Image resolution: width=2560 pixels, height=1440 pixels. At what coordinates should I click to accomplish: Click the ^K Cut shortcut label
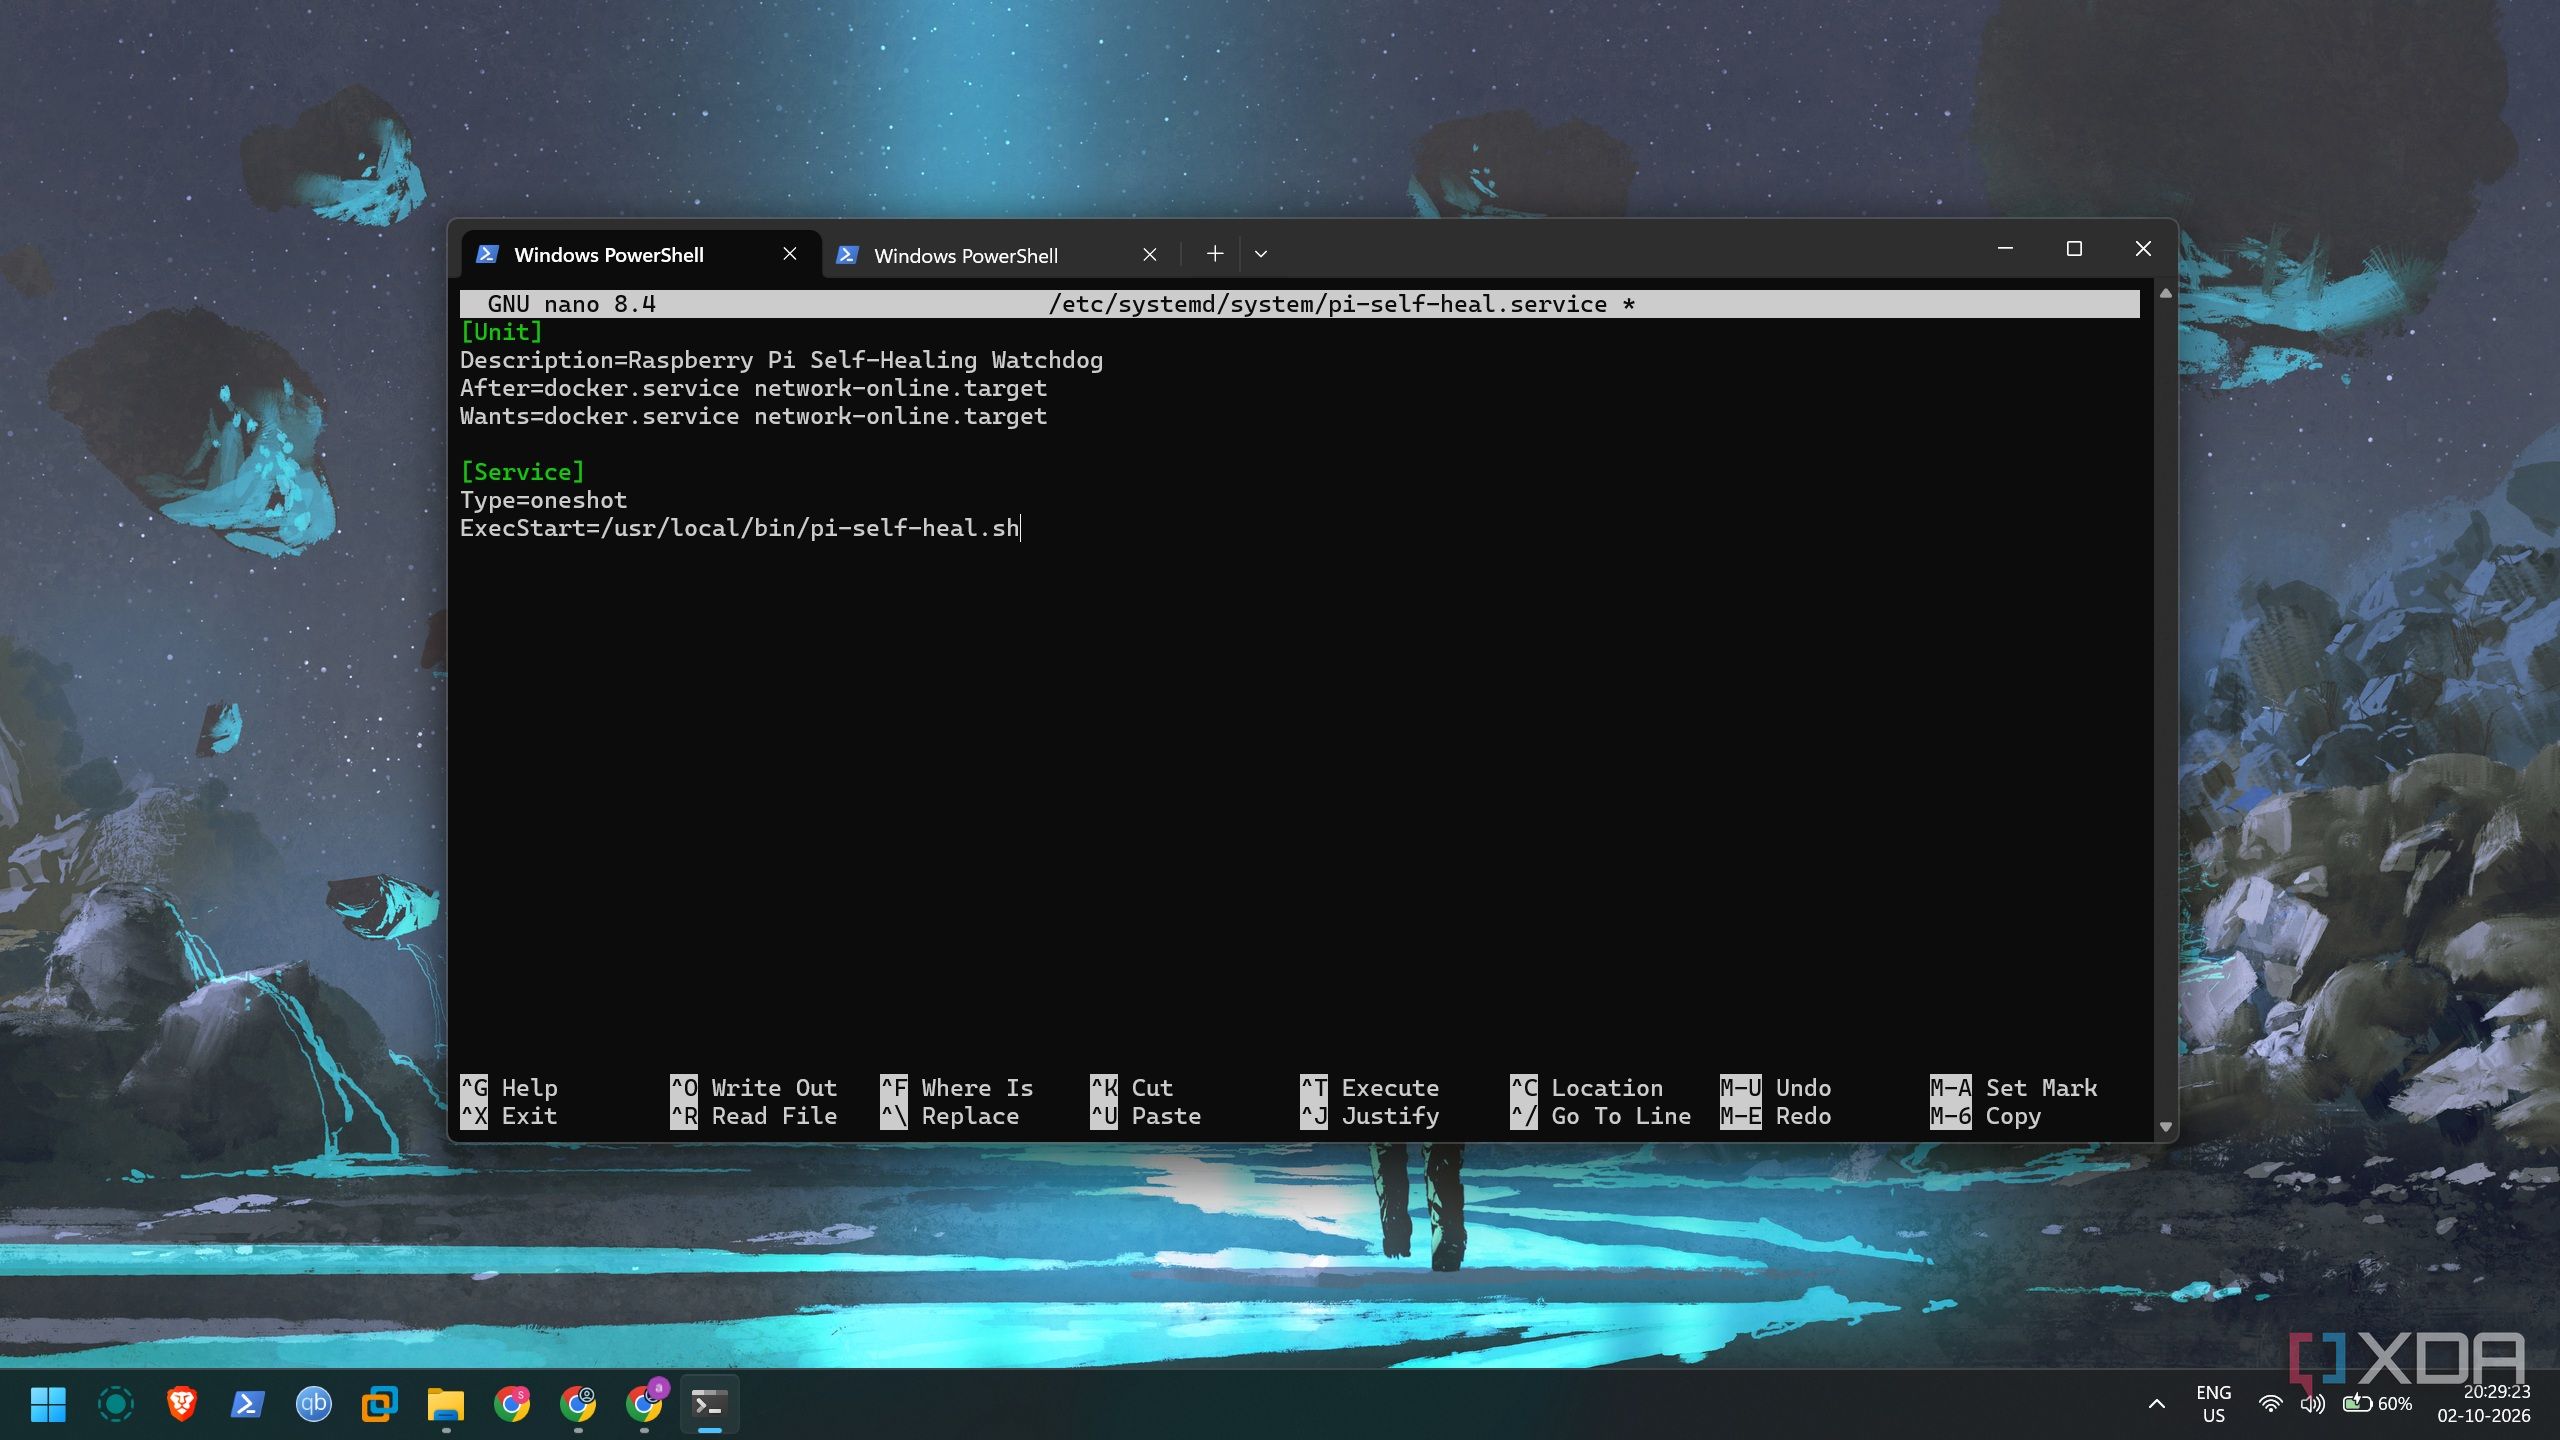click(1131, 1088)
